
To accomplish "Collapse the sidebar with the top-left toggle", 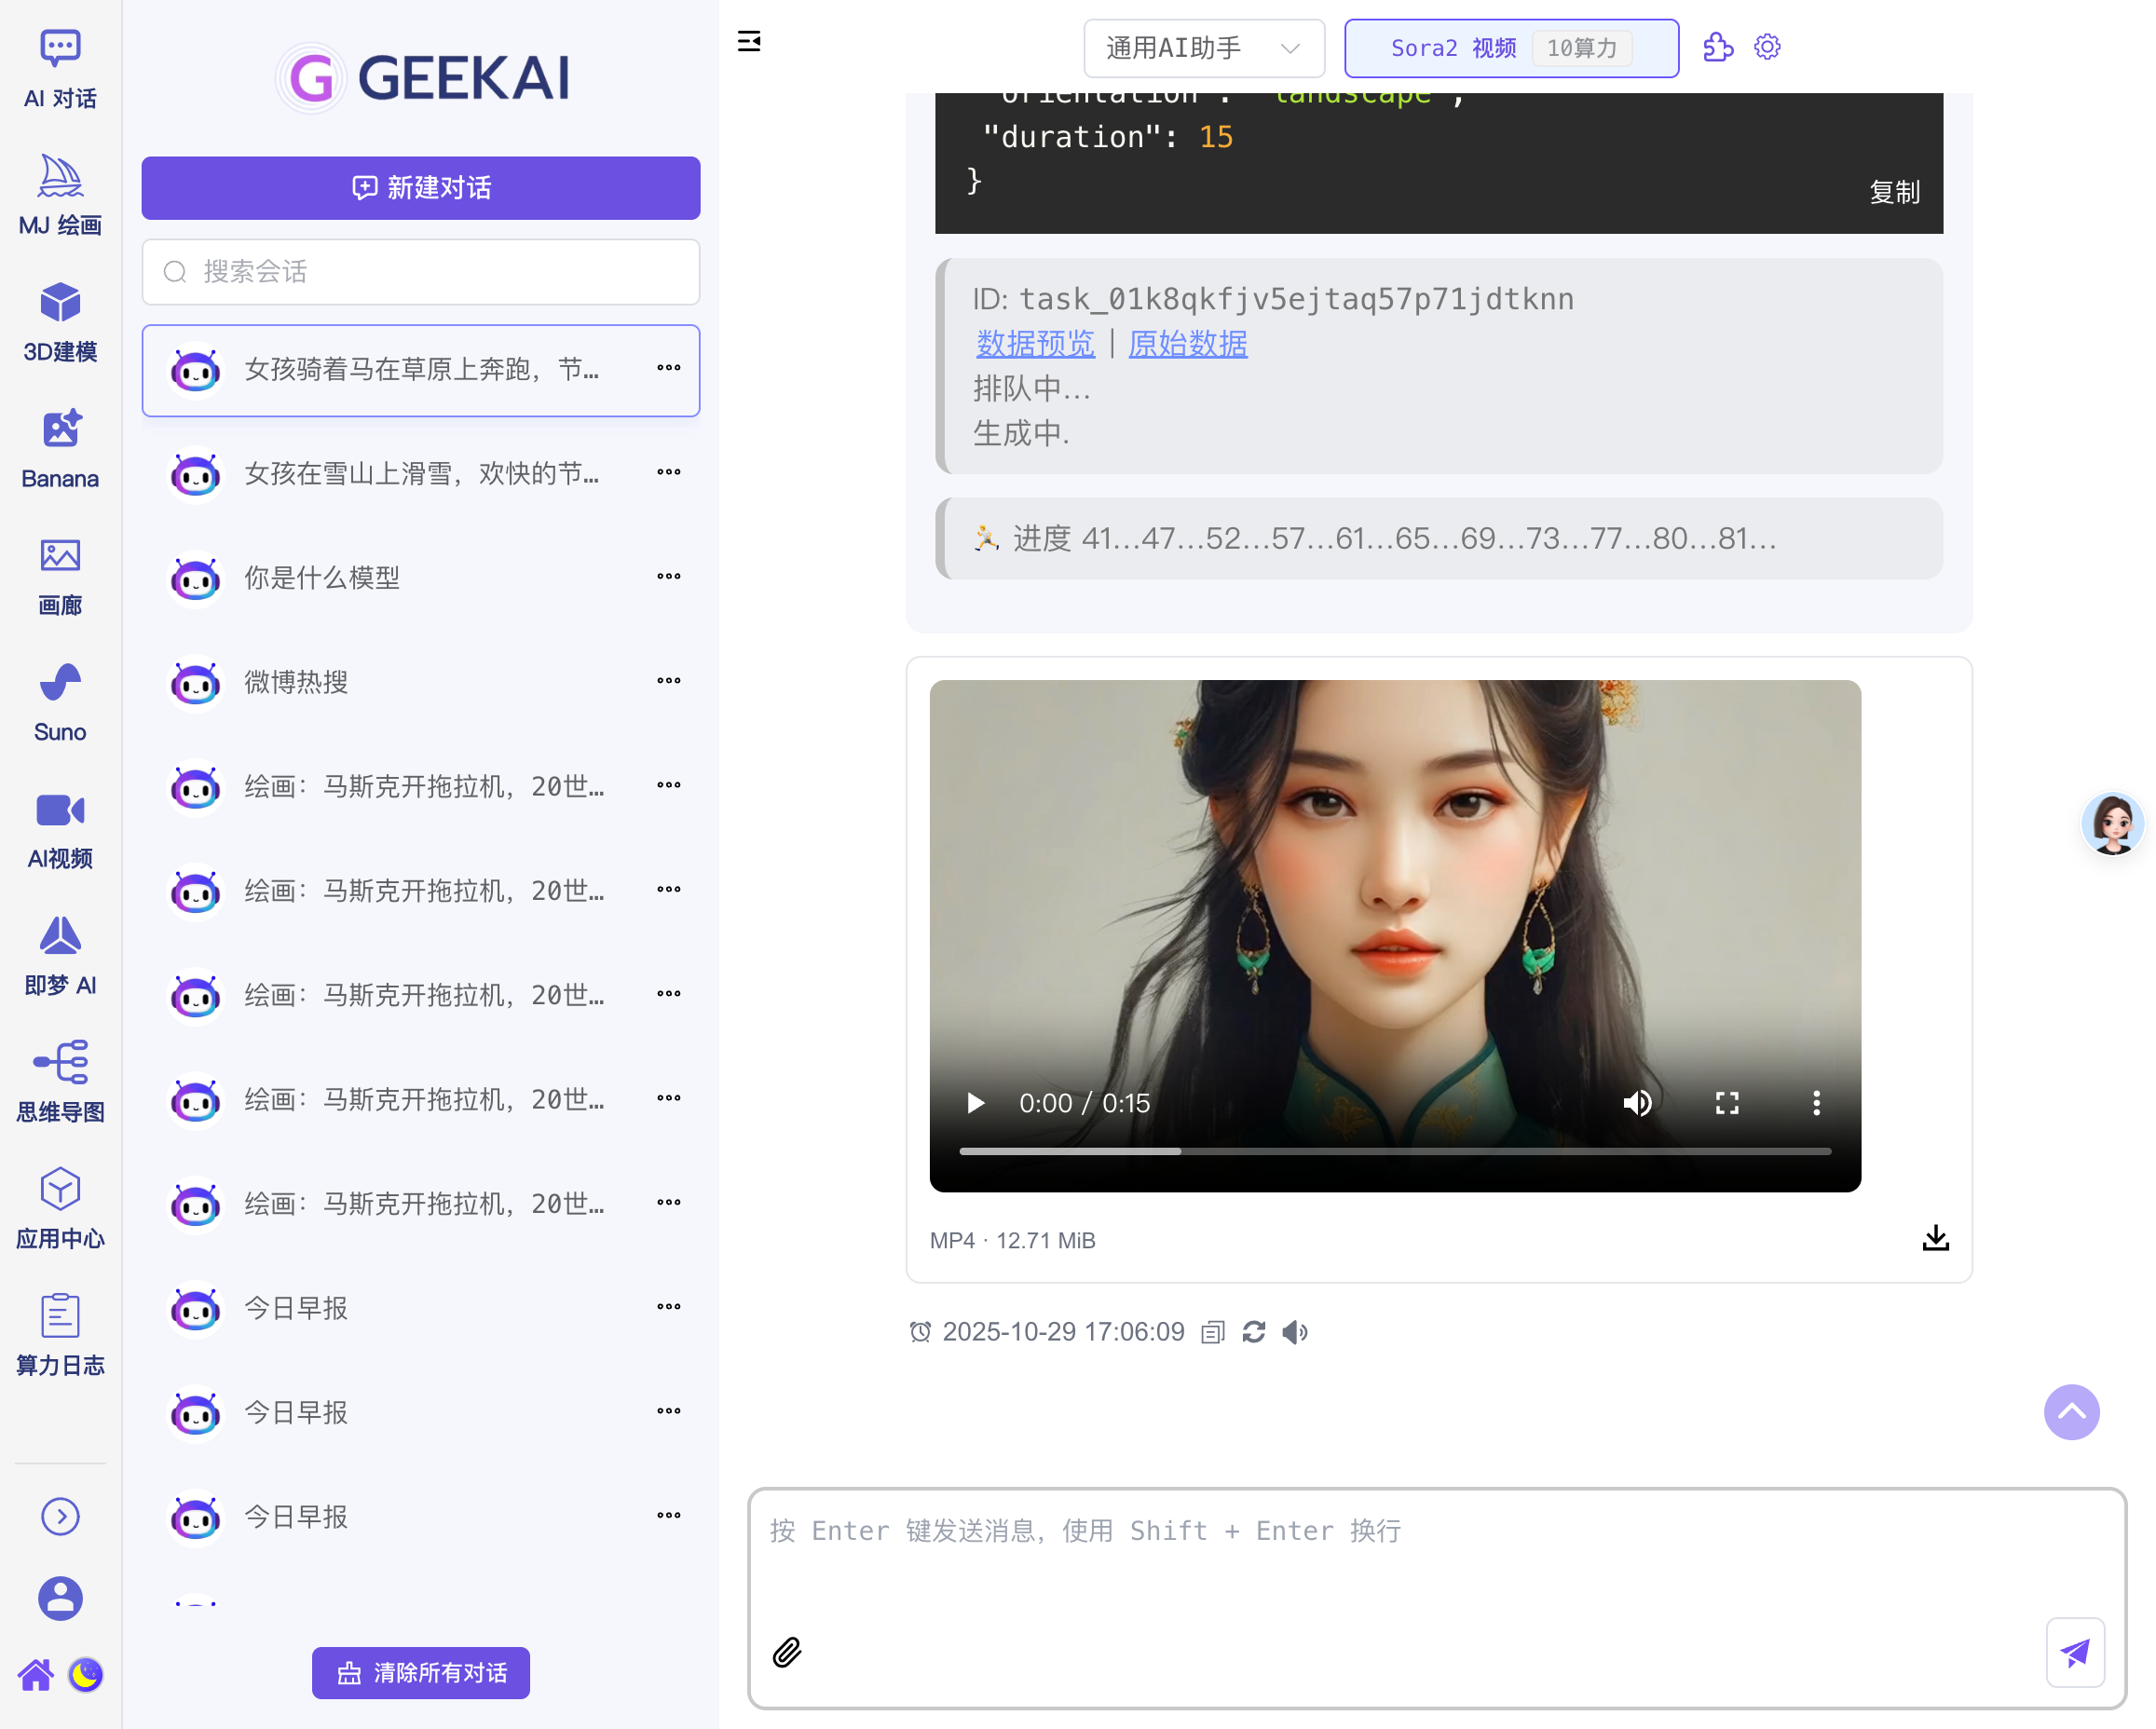I will point(749,42).
